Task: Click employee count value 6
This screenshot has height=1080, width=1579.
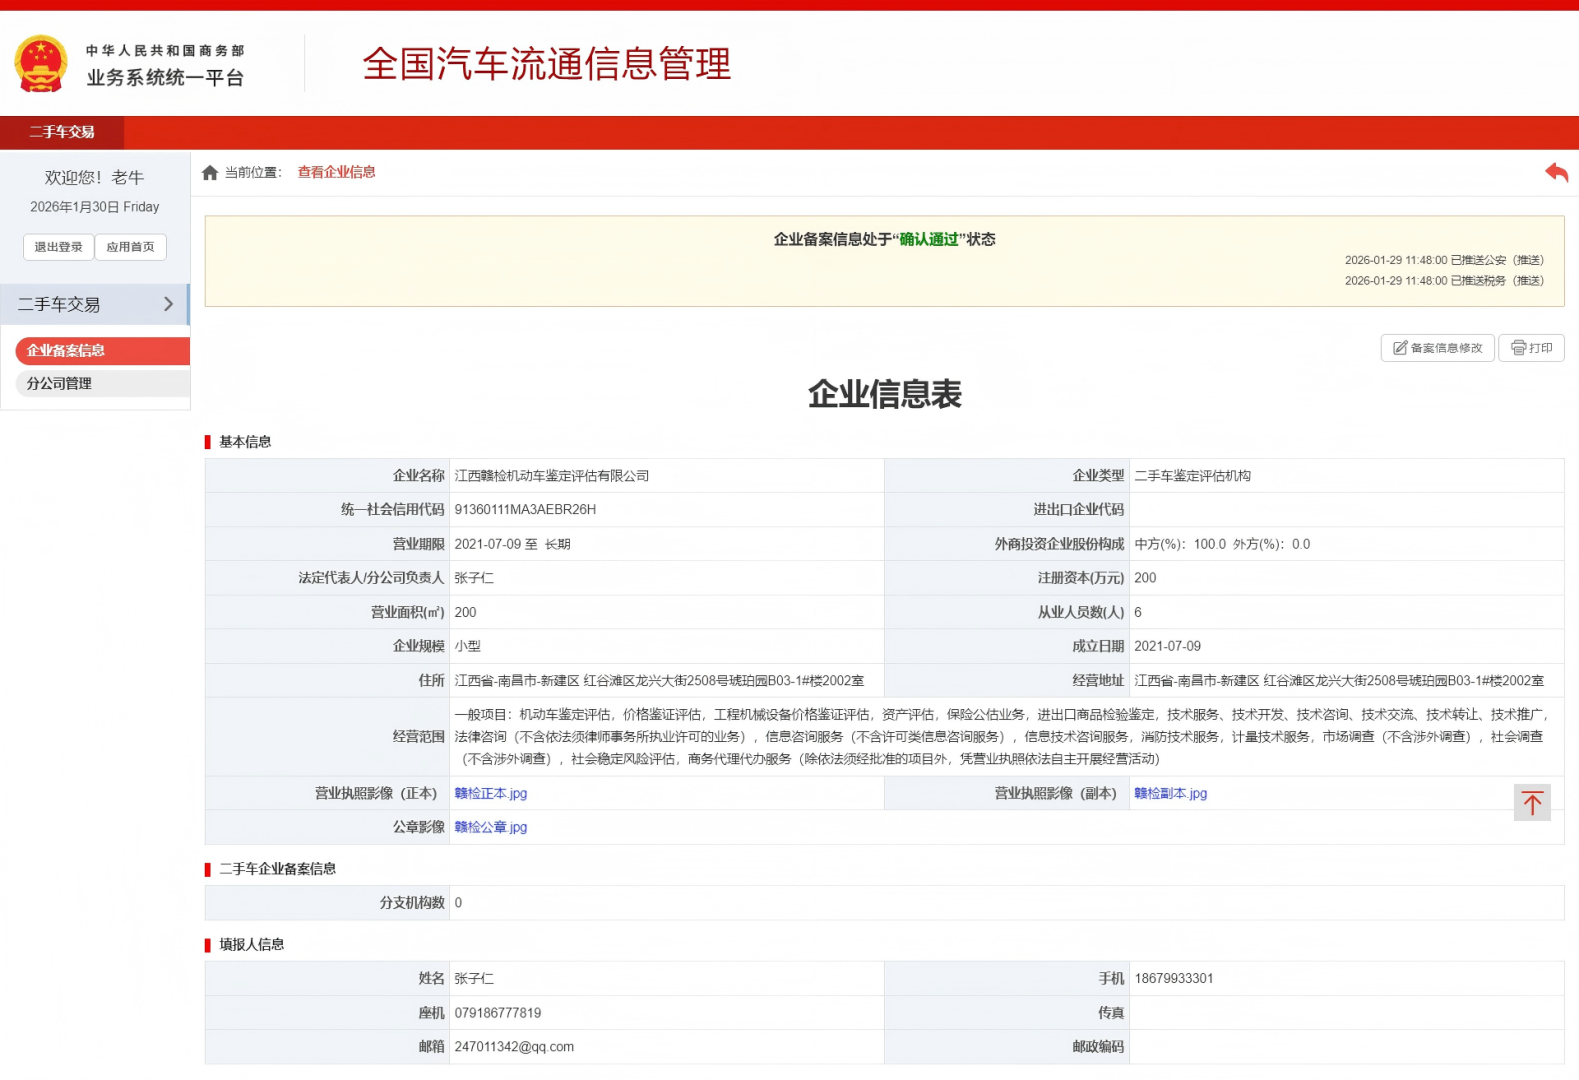Action: click(1138, 612)
